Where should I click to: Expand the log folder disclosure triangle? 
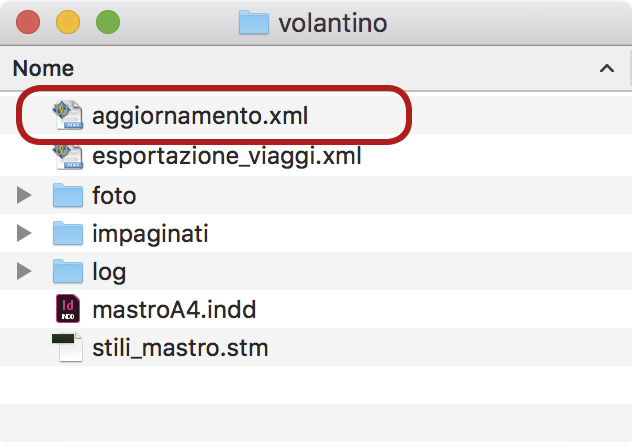(24, 272)
